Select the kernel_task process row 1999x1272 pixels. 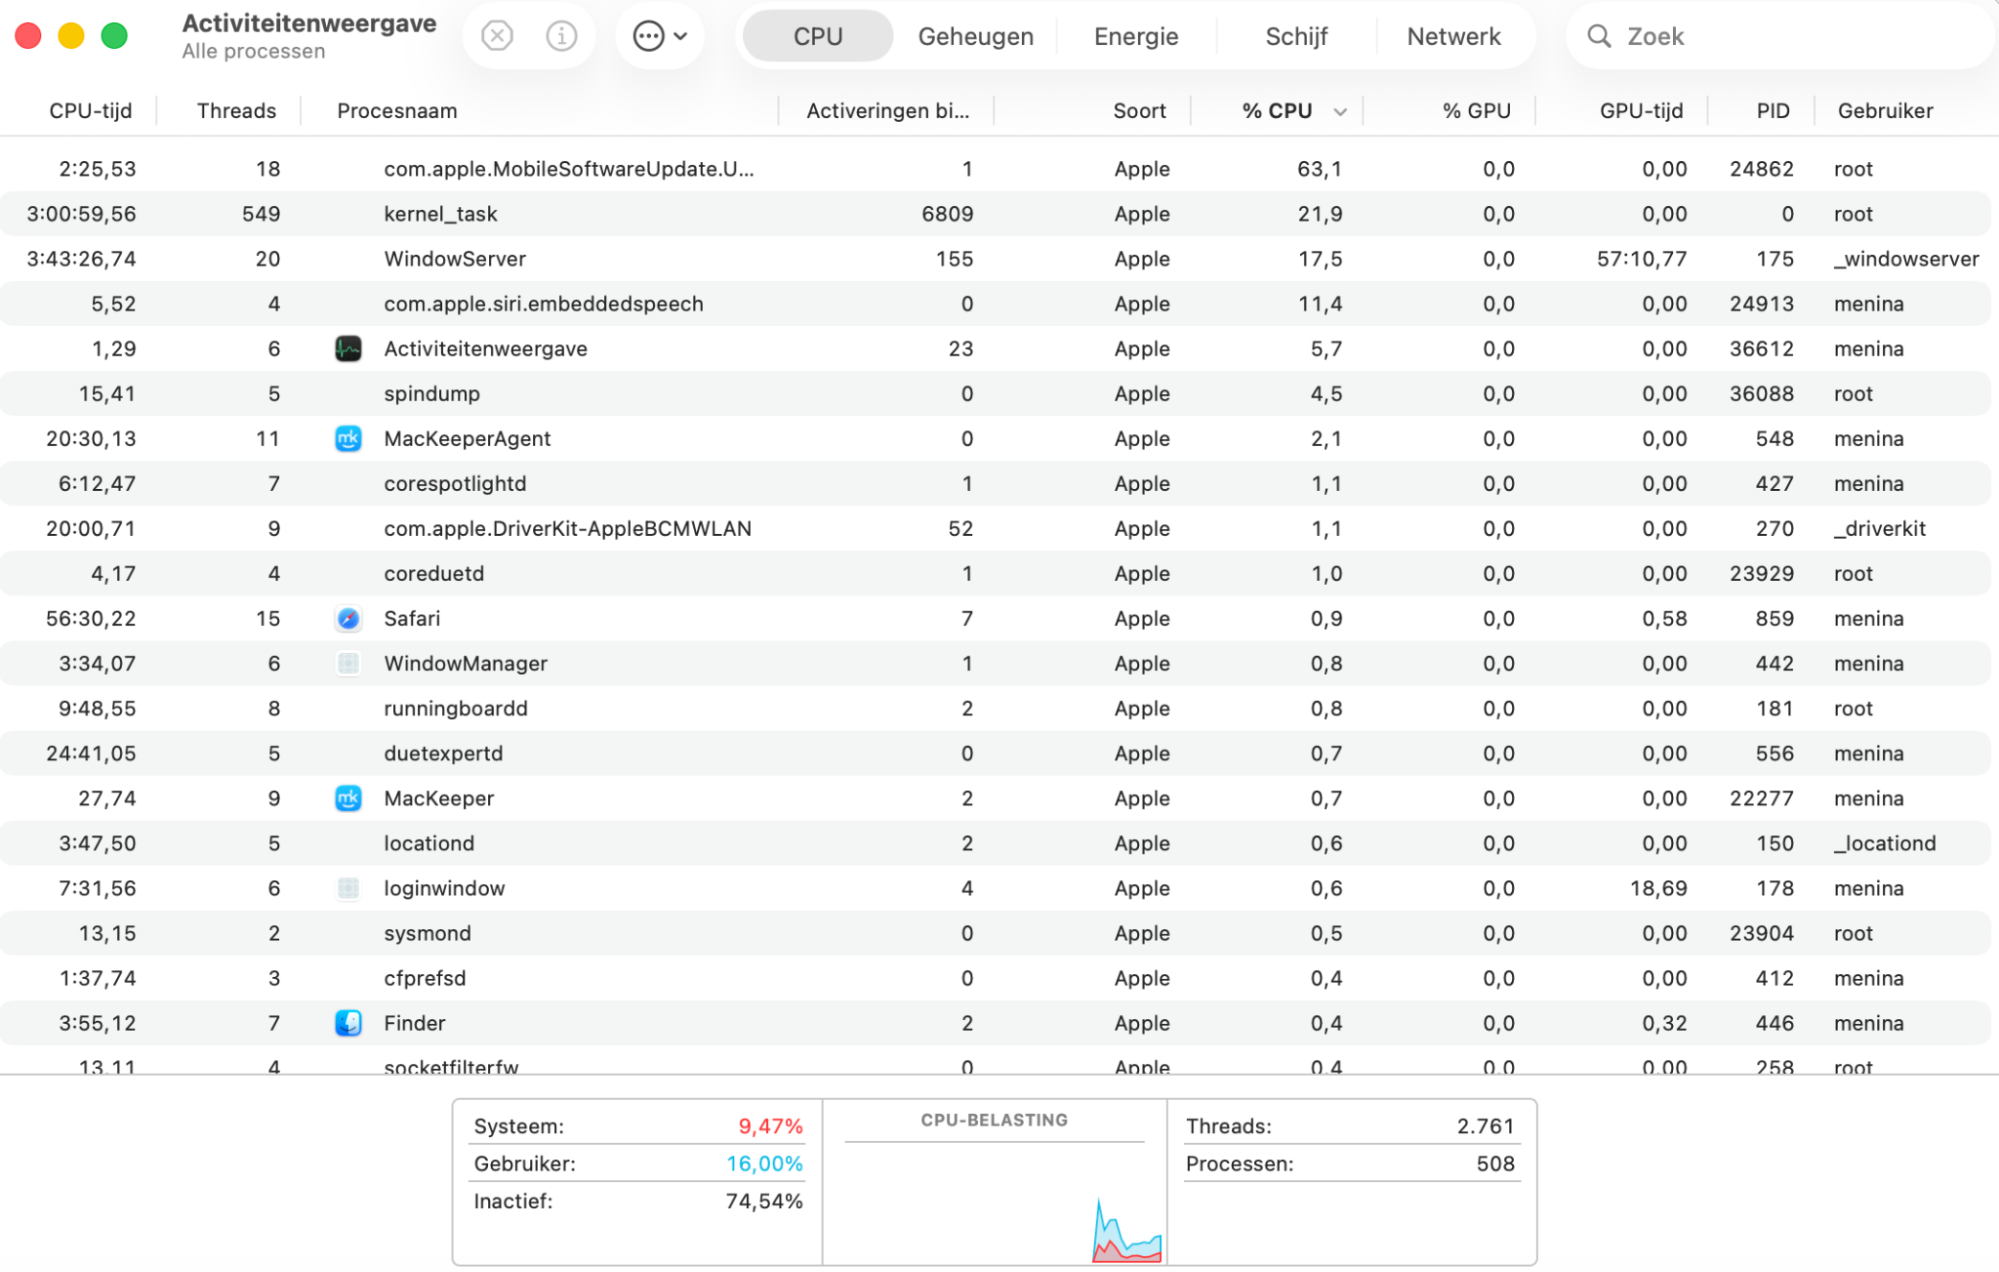[995, 214]
